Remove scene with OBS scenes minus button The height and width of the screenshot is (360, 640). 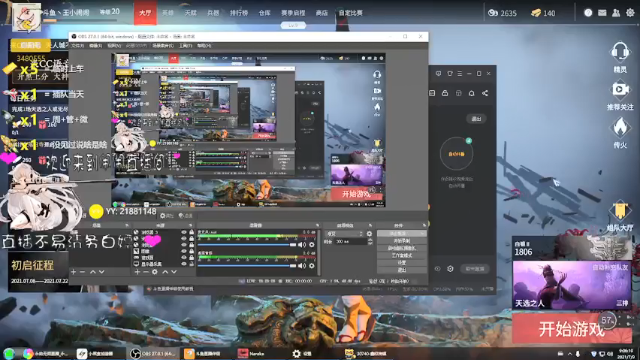(82, 271)
